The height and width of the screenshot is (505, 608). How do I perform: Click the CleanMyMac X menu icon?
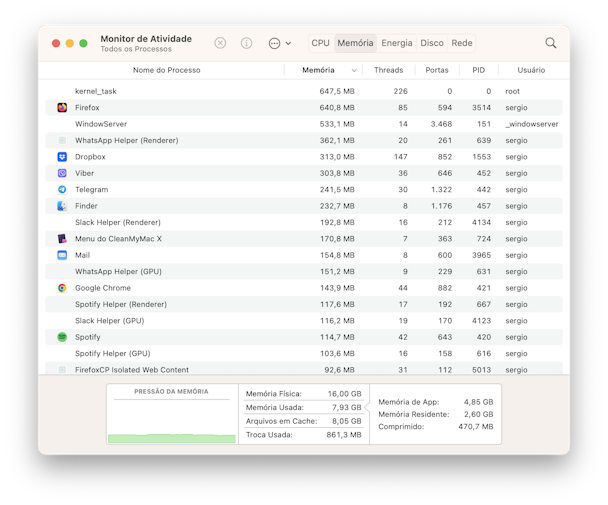pyautogui.click(x=62, y=239)
